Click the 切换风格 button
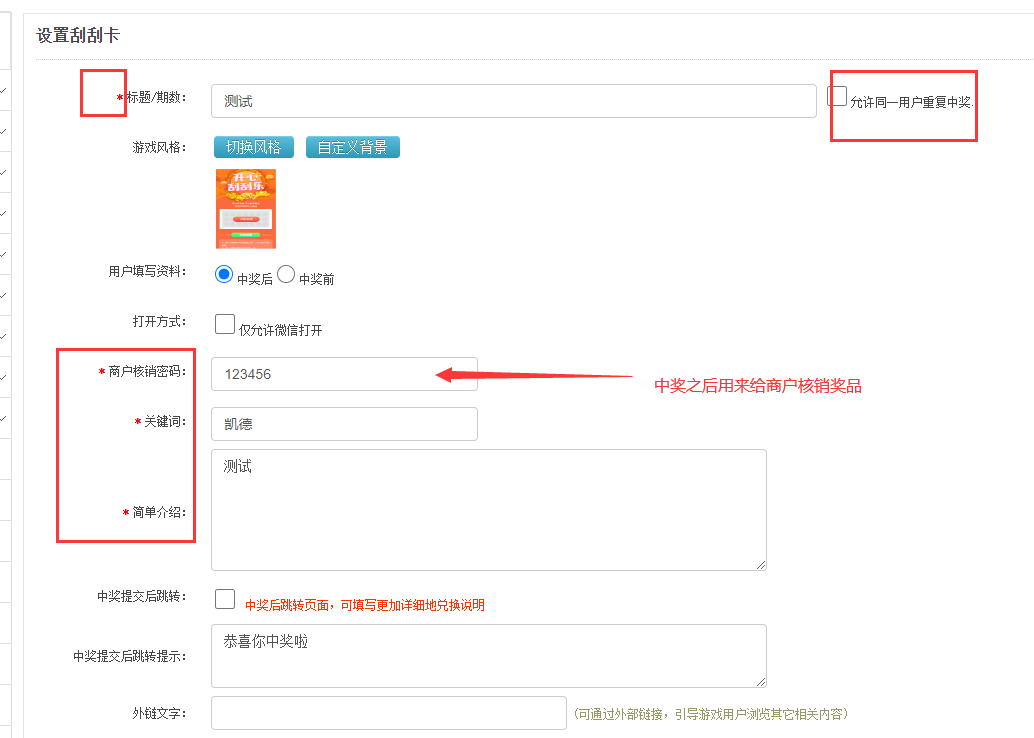Screen dimensions: 1034x738 click(x=253, y=147)
